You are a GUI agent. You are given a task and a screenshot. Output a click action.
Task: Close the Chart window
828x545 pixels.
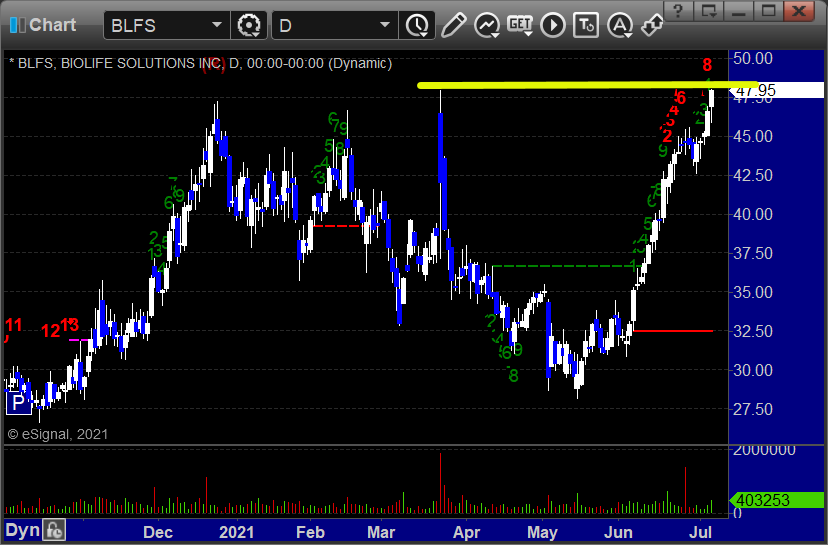point(799,11)
